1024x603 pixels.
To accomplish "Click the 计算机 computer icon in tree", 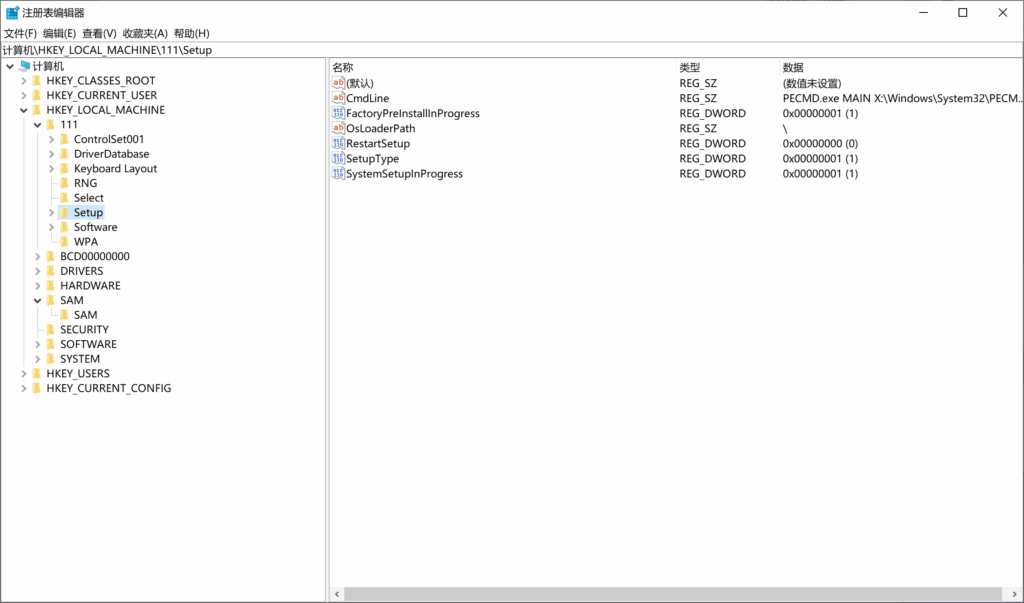I will pos(23,66).
